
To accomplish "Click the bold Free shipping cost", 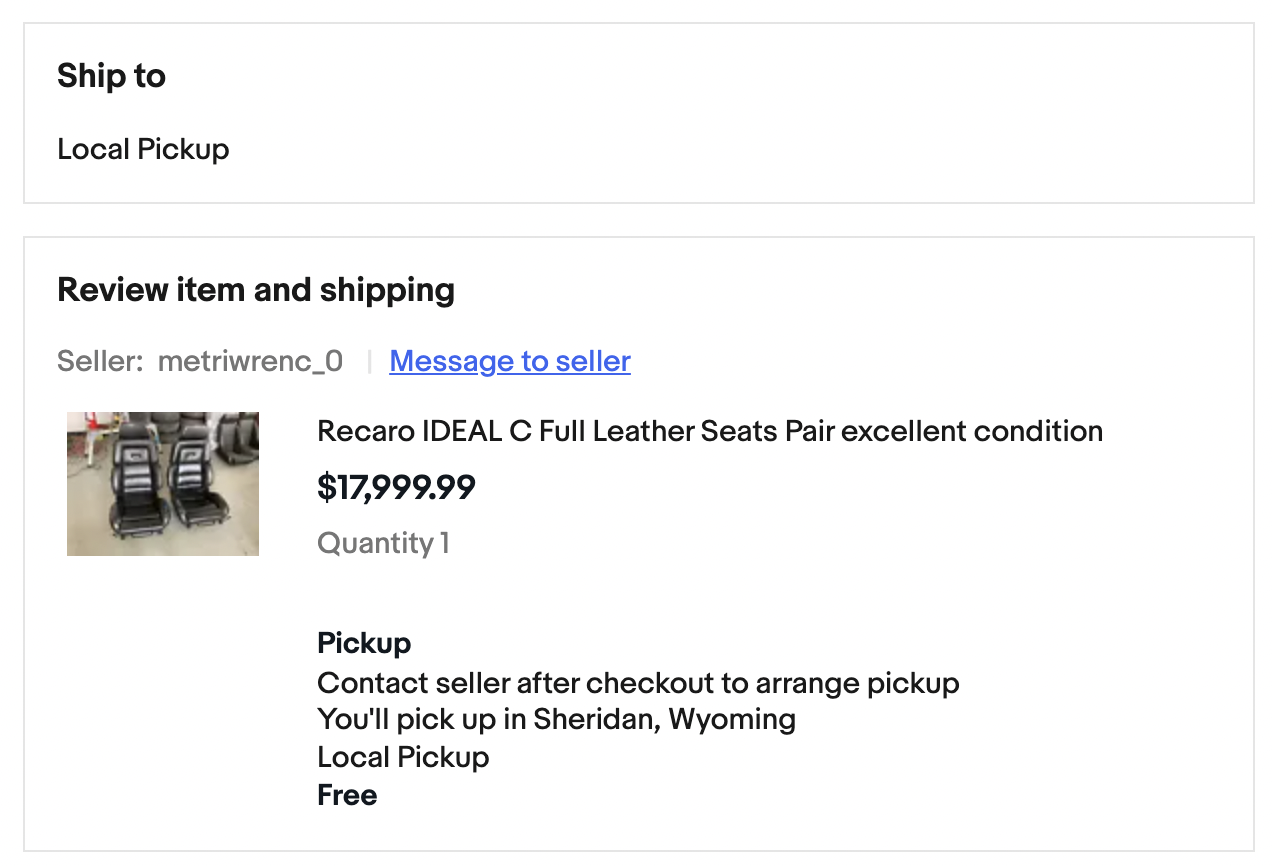I will click(x=347, y=795).
